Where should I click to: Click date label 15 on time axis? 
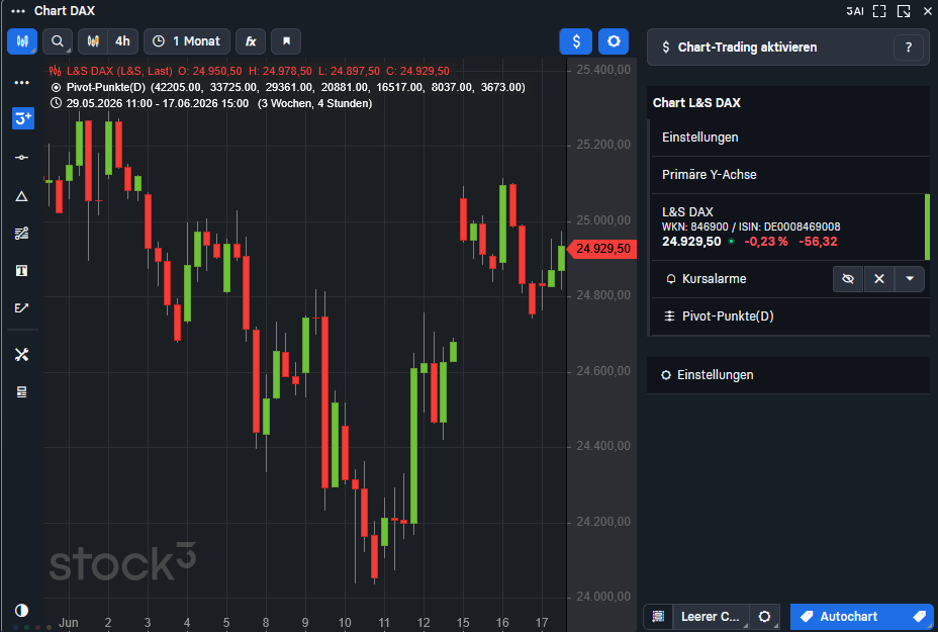[x=463, y=623]
